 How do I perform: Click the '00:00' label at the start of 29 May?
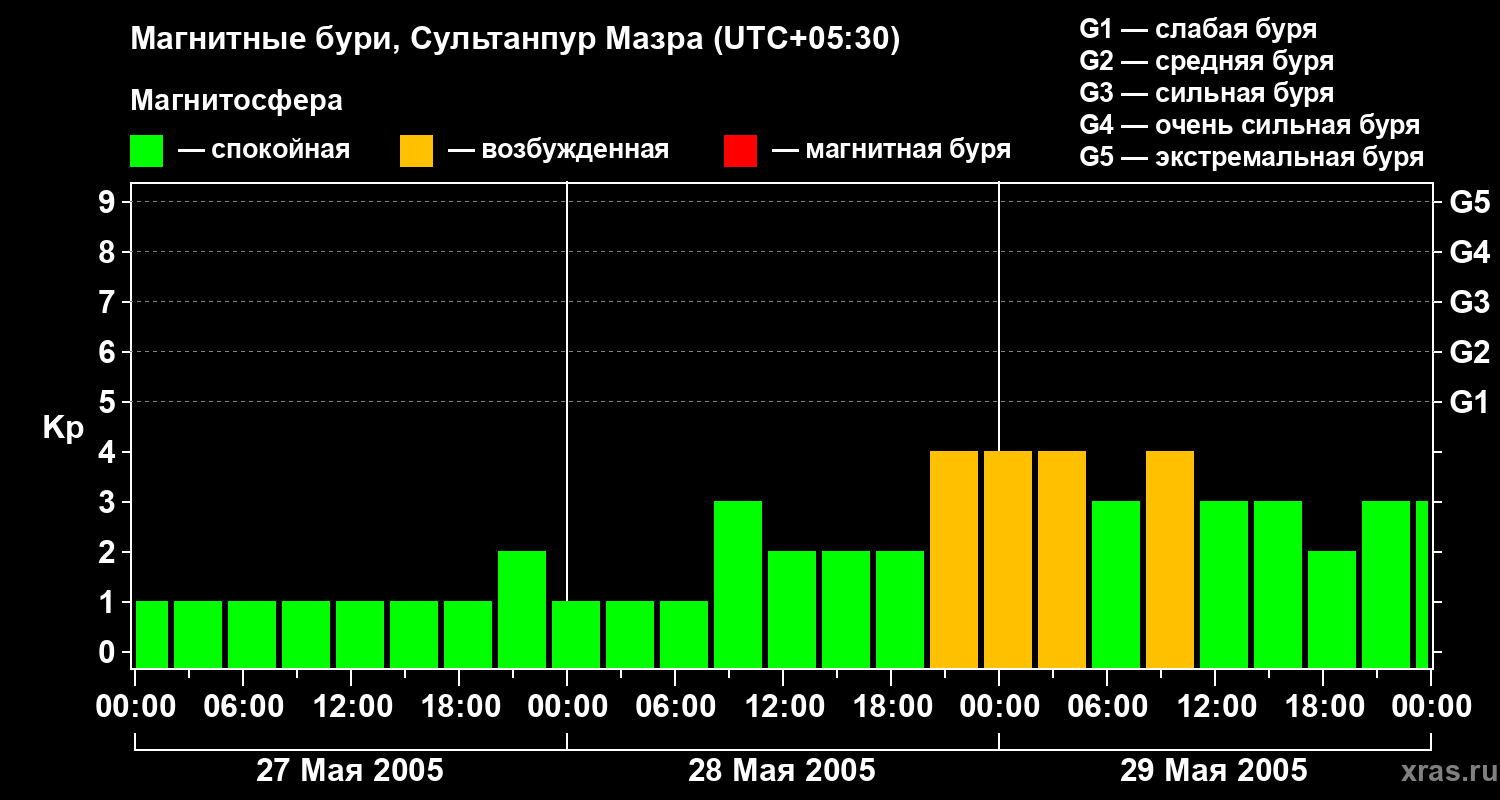click(999, 707)
